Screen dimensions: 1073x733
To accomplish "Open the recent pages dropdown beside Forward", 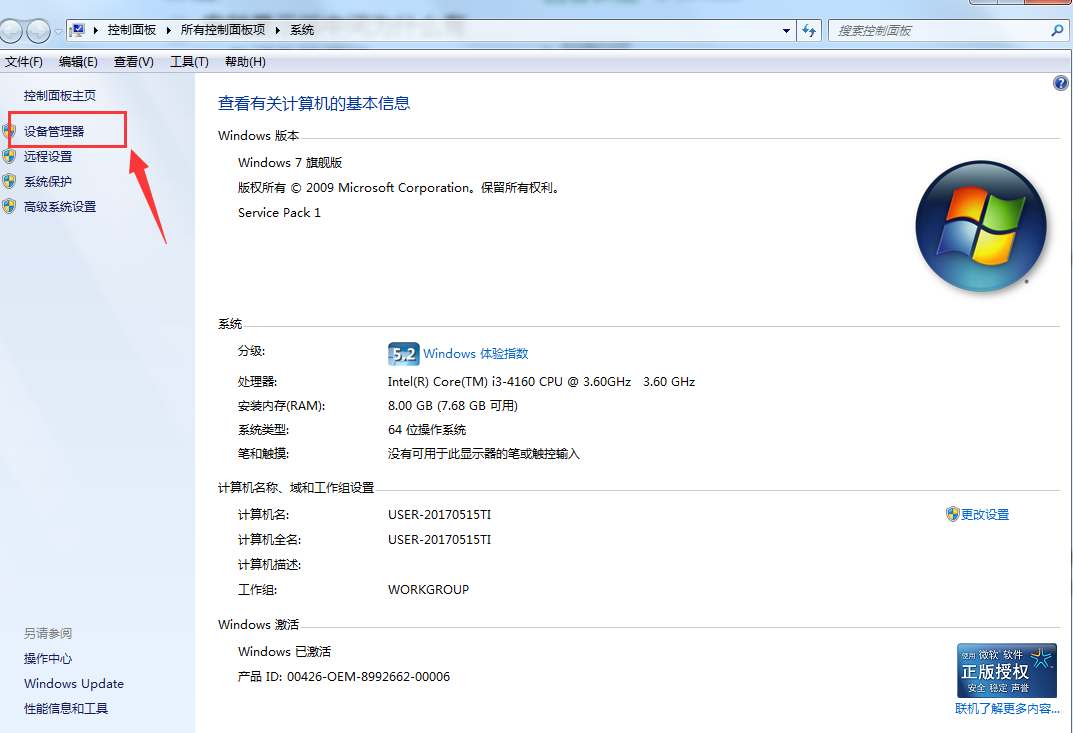I will coord(58,31).
